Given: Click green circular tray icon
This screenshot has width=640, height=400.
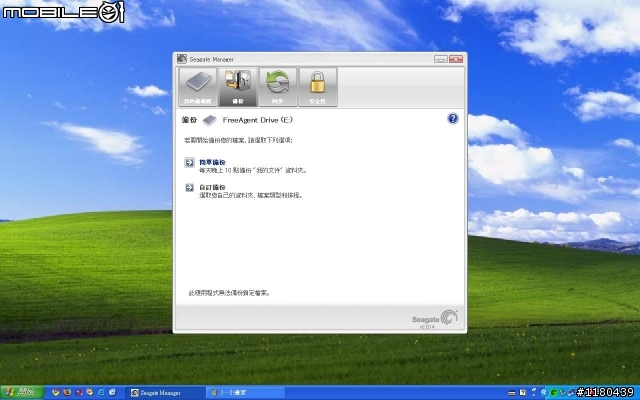Looking at the screenshot, I should click(553, 393).
